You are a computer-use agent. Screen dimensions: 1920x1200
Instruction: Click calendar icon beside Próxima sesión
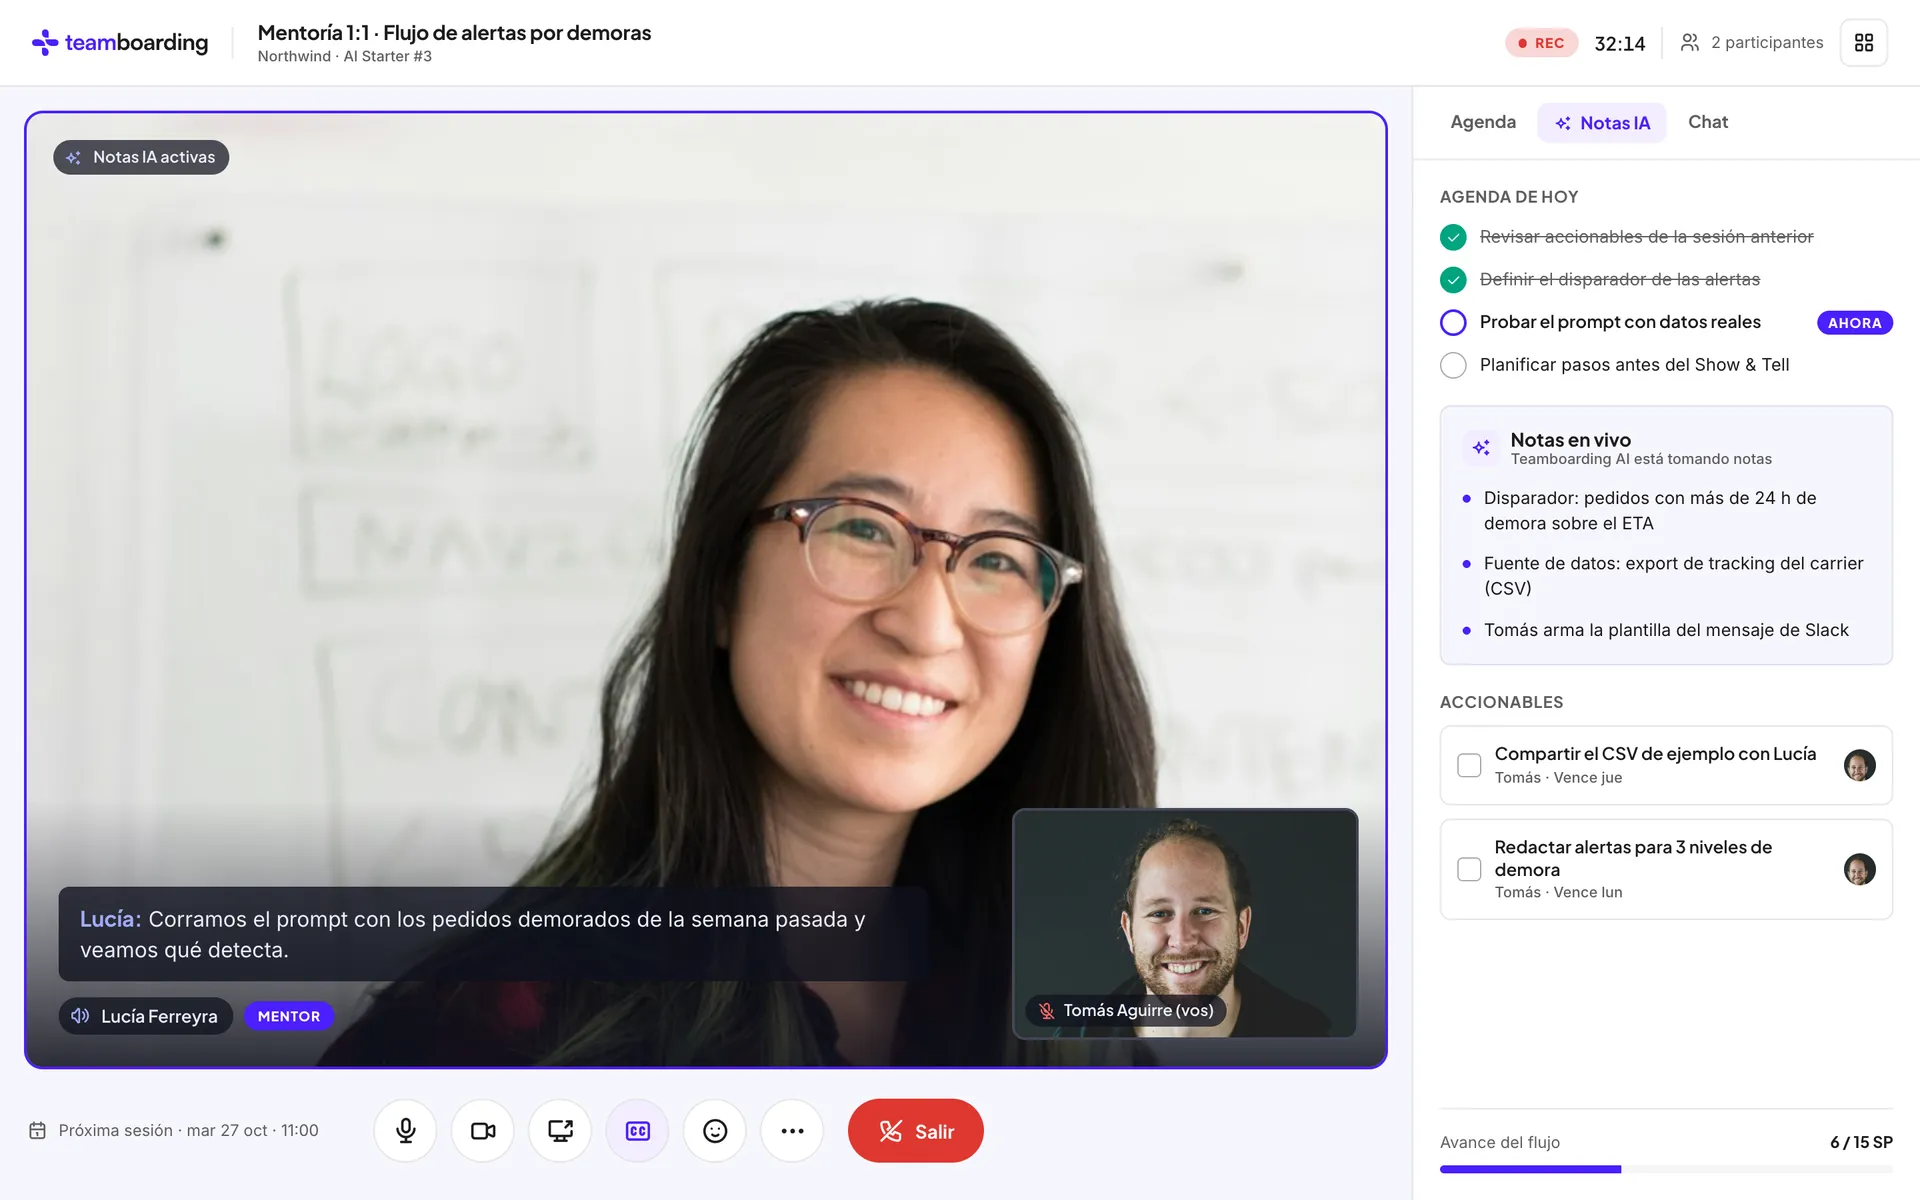point(37,1130)
